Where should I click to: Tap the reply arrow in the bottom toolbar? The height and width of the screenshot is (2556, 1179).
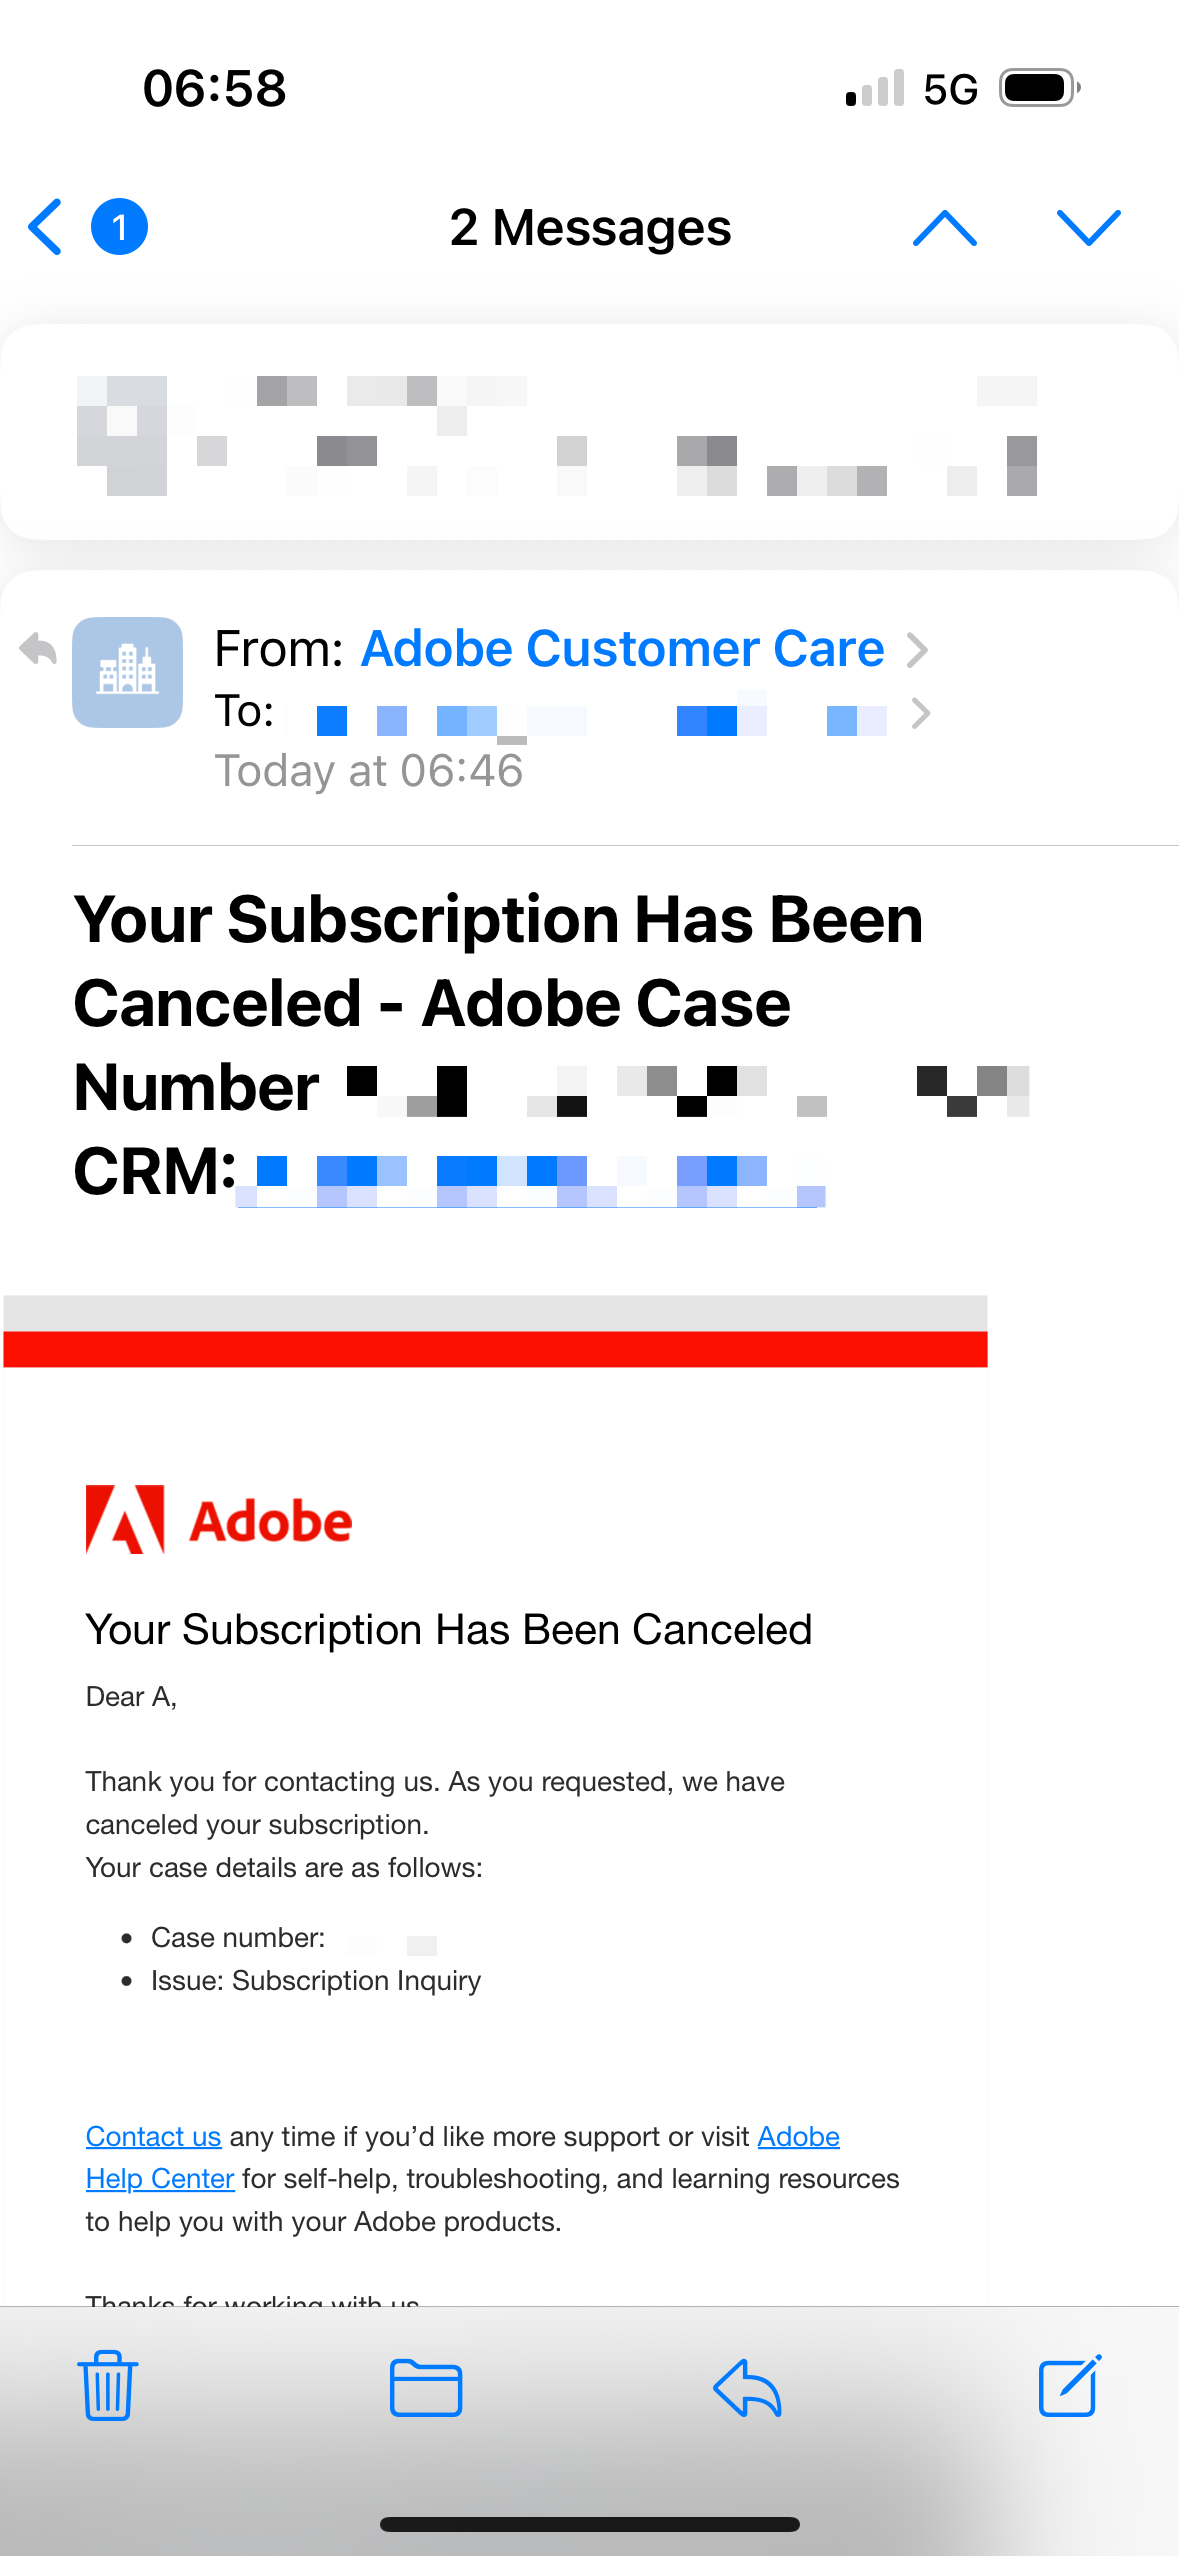747,2387
